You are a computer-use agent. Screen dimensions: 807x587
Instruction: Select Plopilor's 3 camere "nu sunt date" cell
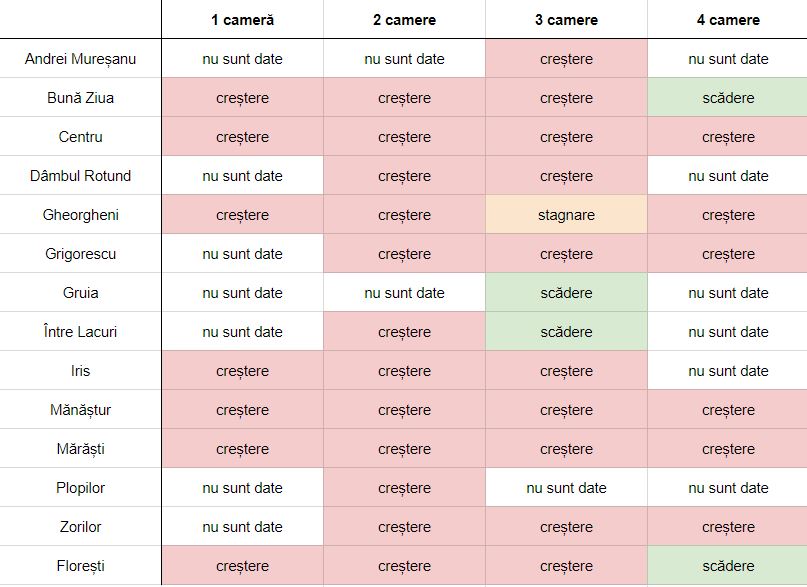click(566, 488)
